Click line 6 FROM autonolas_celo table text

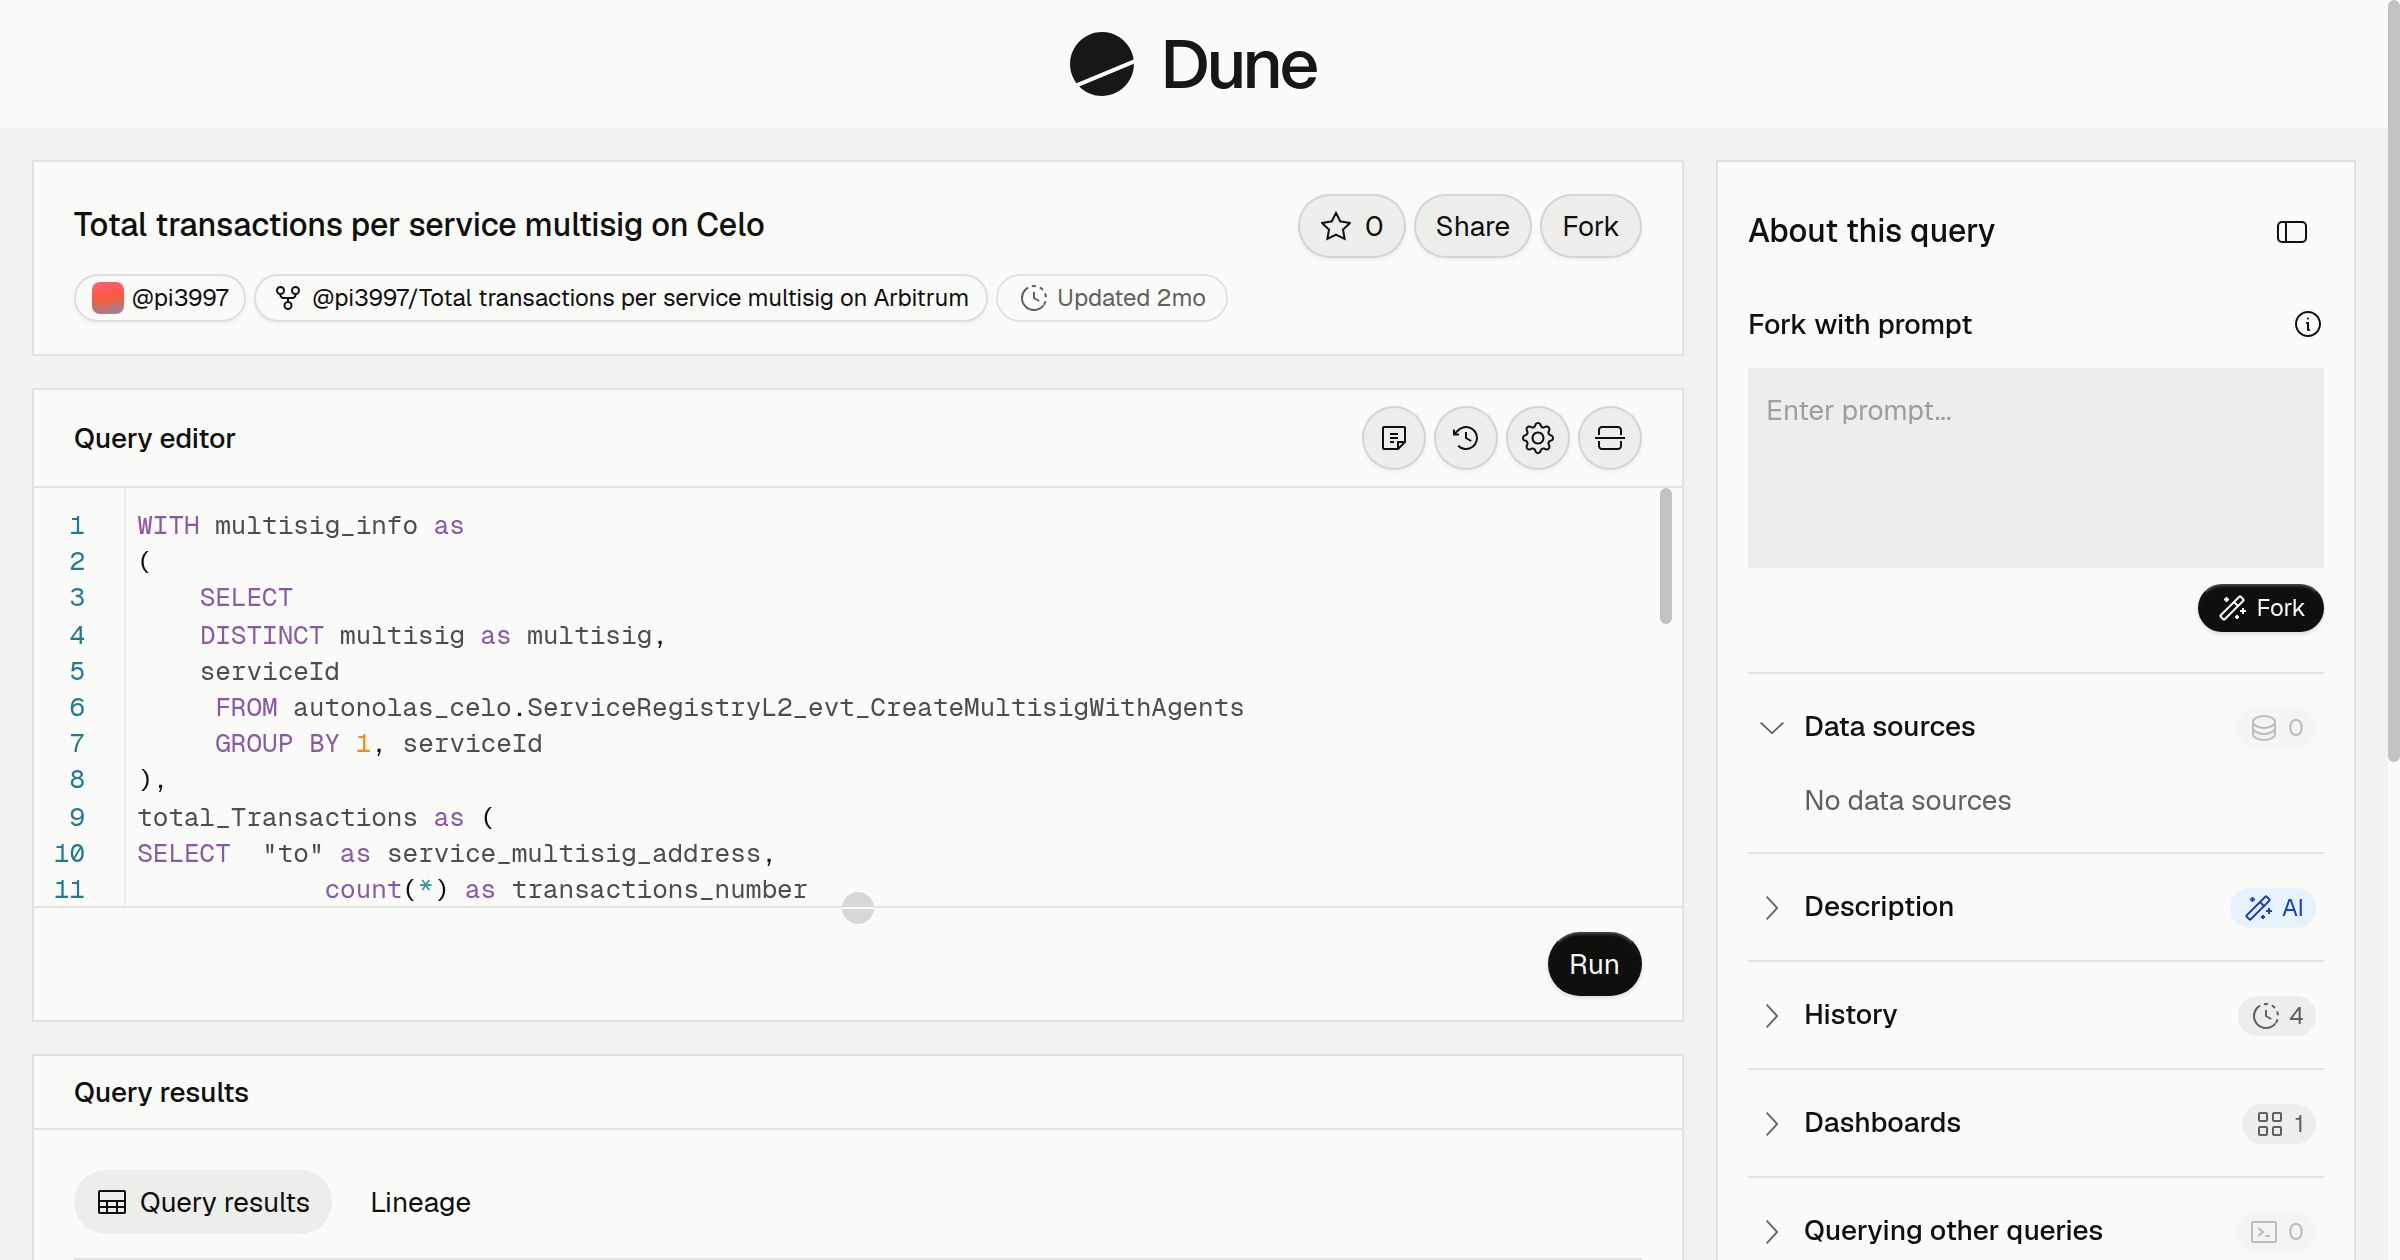(x=729, y=708)
